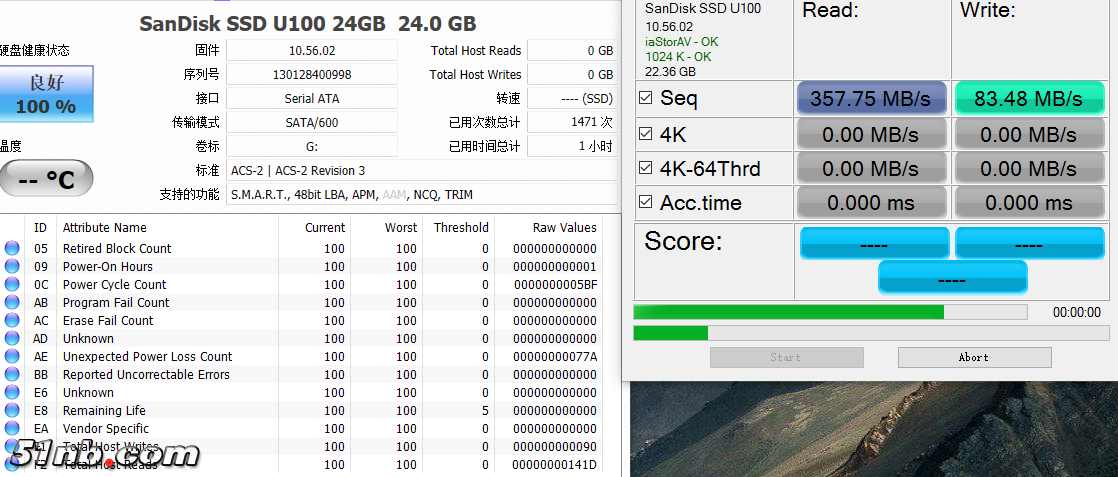Click status orb for Unexpected Power Loss Count
The image size is (1118, 477).
(12, 357)
